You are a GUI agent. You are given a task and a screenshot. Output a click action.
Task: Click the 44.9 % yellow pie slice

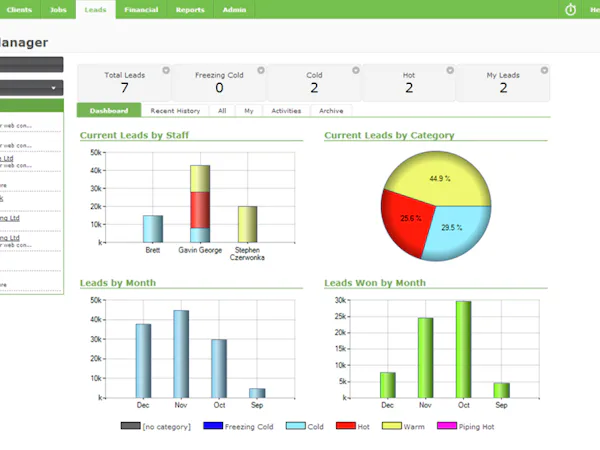(x=440, y=178)
